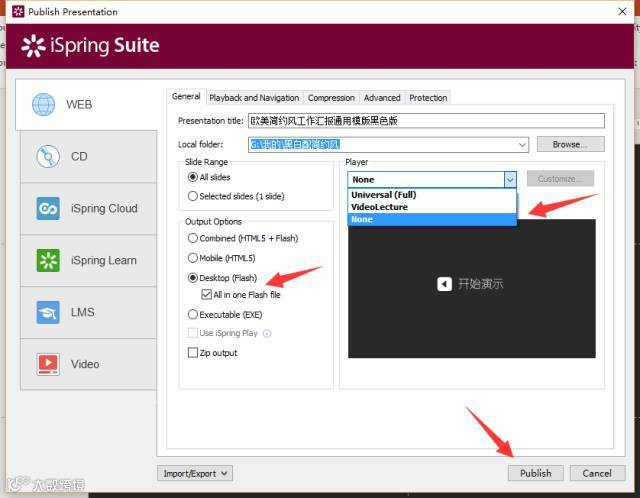The width and height of the screenshot is (640, 498).
Task: Choose Selected slides (1 slide) option
Action: click(193, 196)
